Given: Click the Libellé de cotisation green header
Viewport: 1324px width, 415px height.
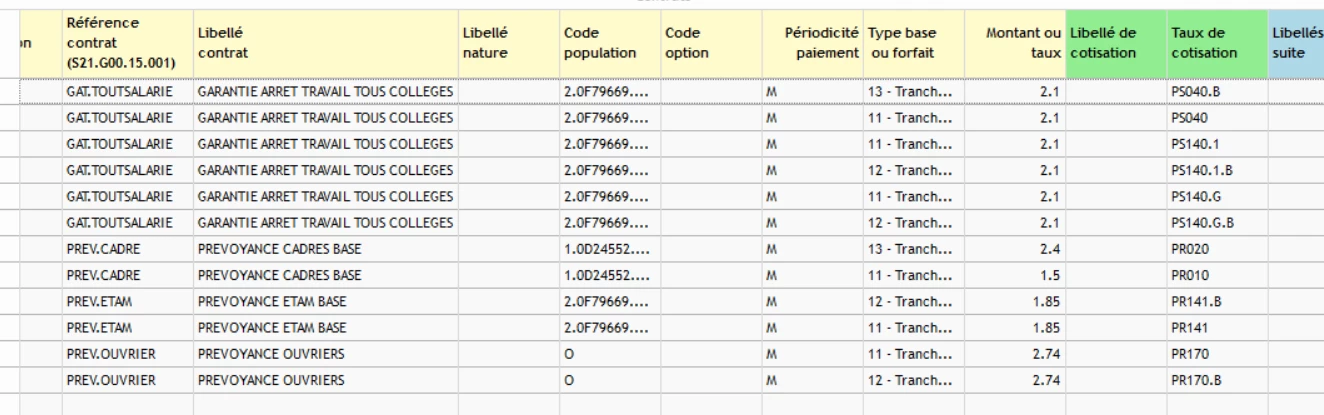Looking at the screenshot, I should [1116, 43].
